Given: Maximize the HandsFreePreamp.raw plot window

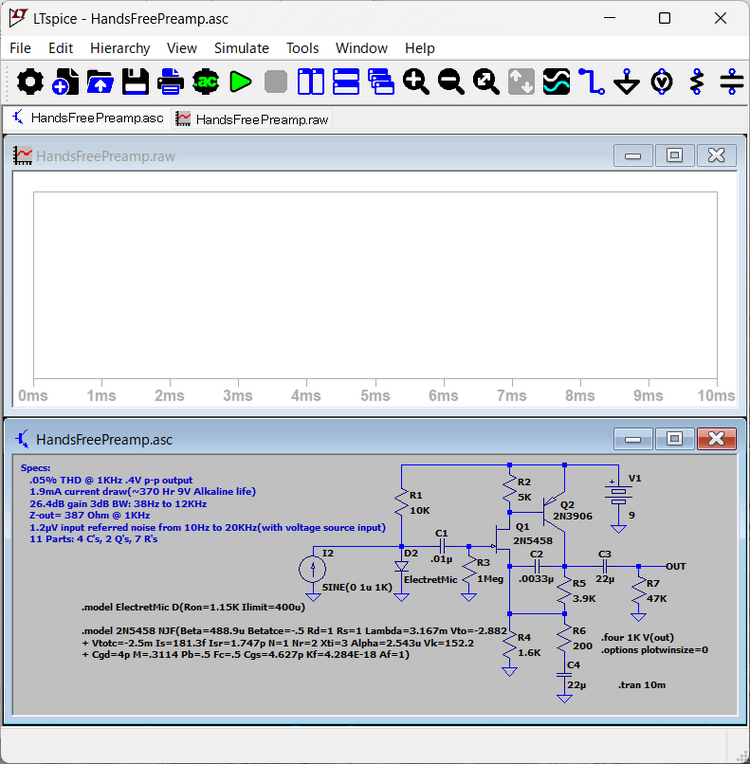Looking at the screenshot, I should [x=674, y=155].
